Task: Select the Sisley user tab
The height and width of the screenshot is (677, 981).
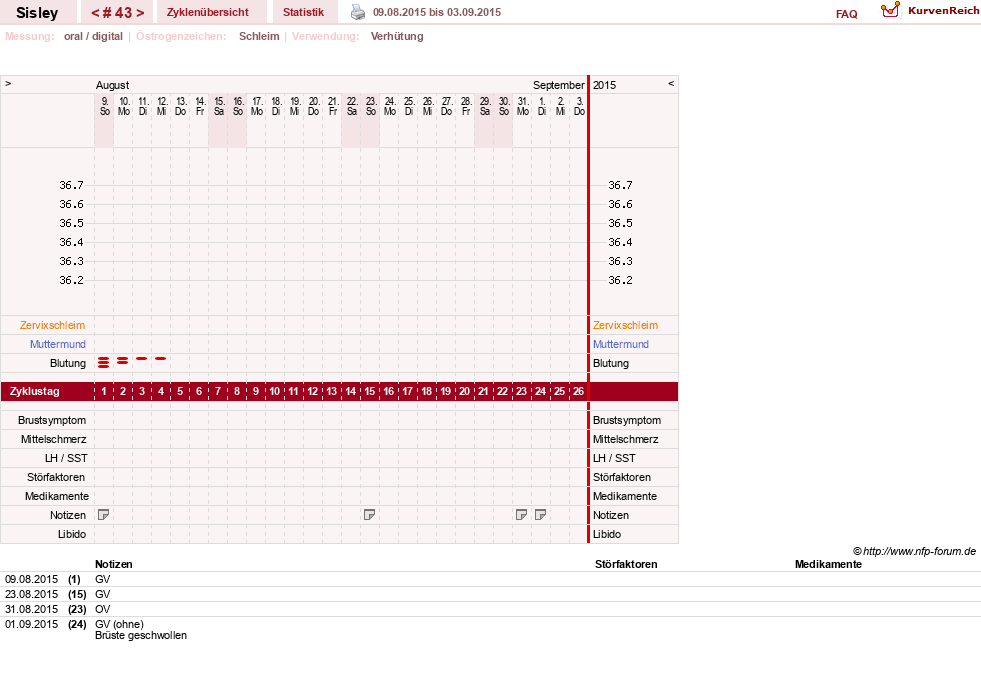Action: (37, 12)
